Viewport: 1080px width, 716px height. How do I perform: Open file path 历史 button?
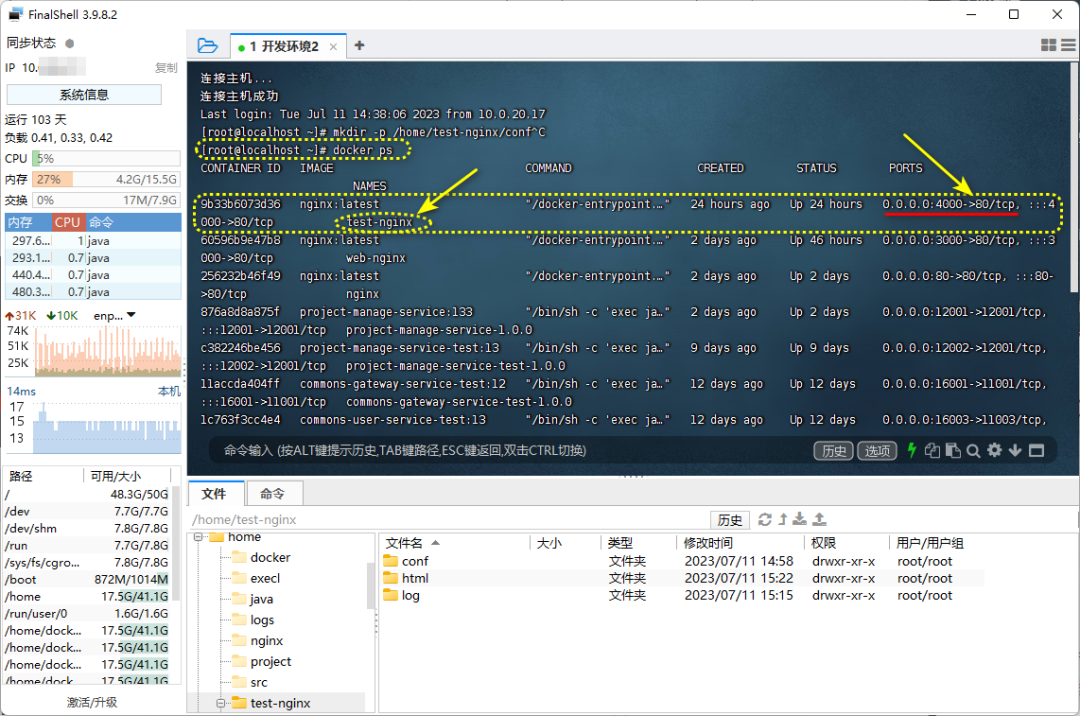(x=729, y=520)
